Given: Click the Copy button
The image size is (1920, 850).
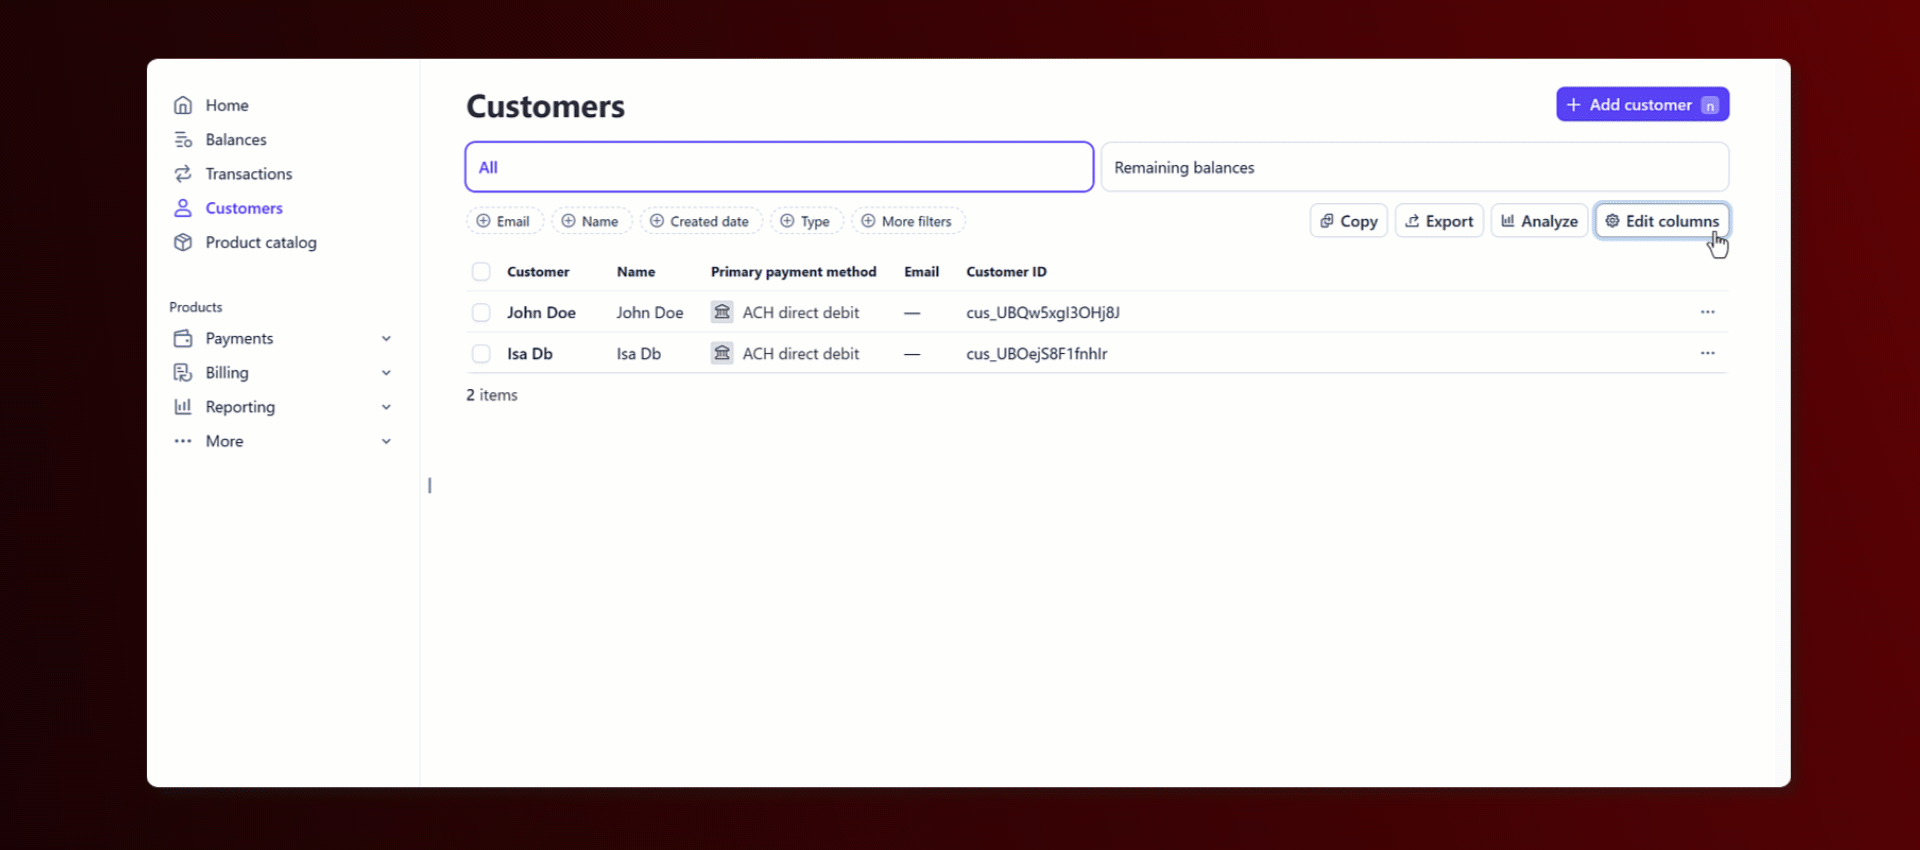Looking at the screenshot, I should [1348, 221].
